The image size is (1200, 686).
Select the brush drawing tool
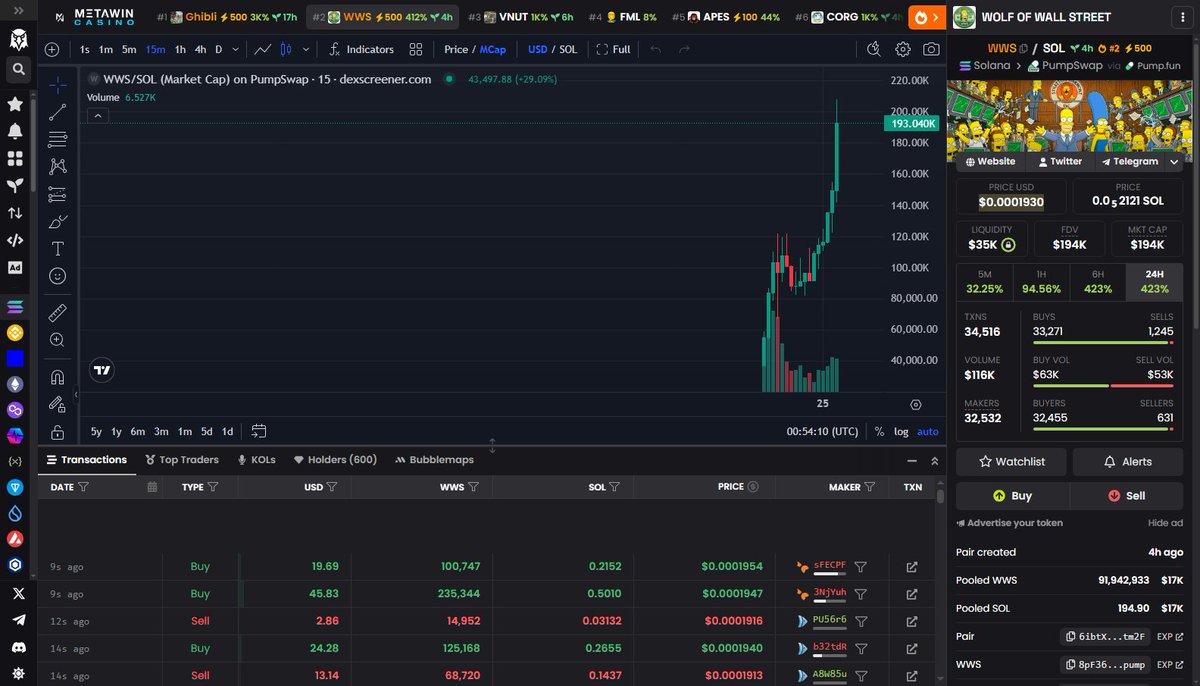tap(57, 221)
